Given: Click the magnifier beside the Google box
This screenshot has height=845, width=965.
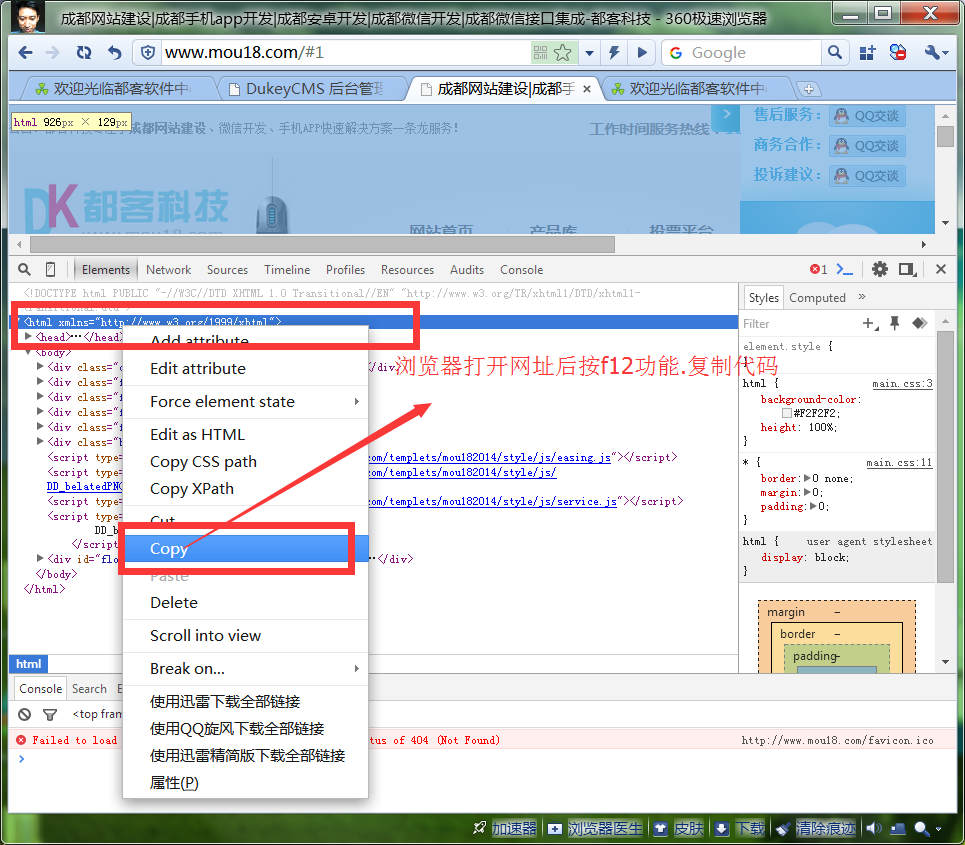Looking at the screenshot, I should tap(835, 53).
